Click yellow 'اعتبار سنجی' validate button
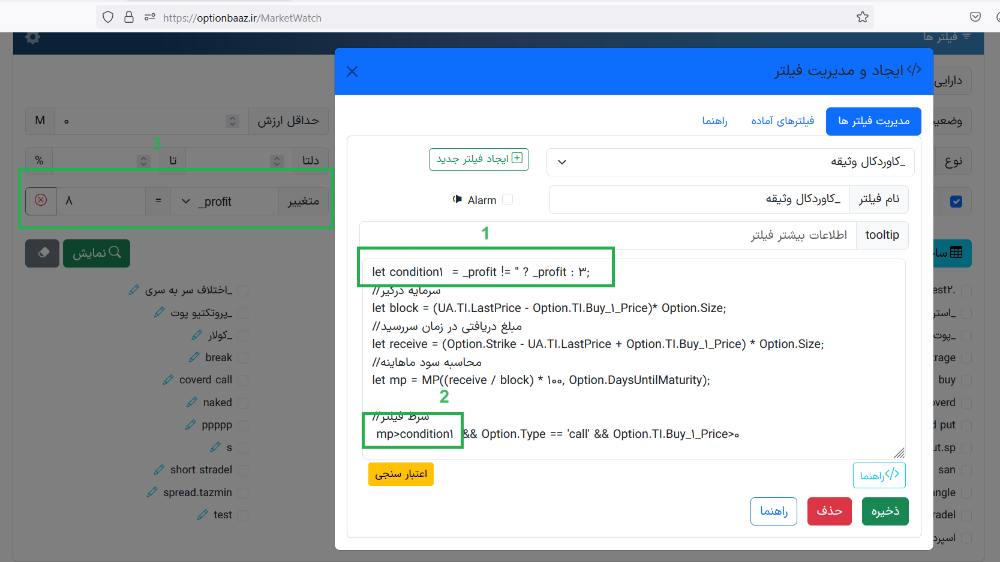Viewport: 1000px width, 562px height. 401,474
